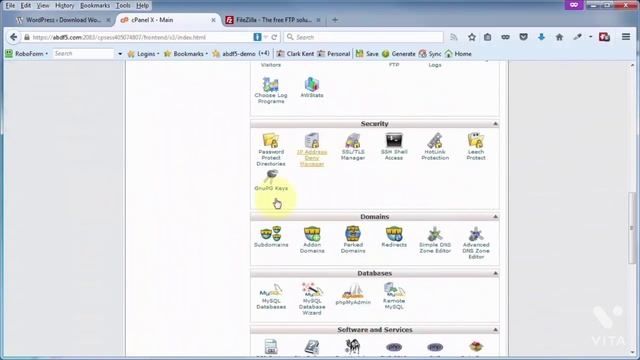Open Leech Protect
The image size is (640, 360).
(x=476, y=147)
